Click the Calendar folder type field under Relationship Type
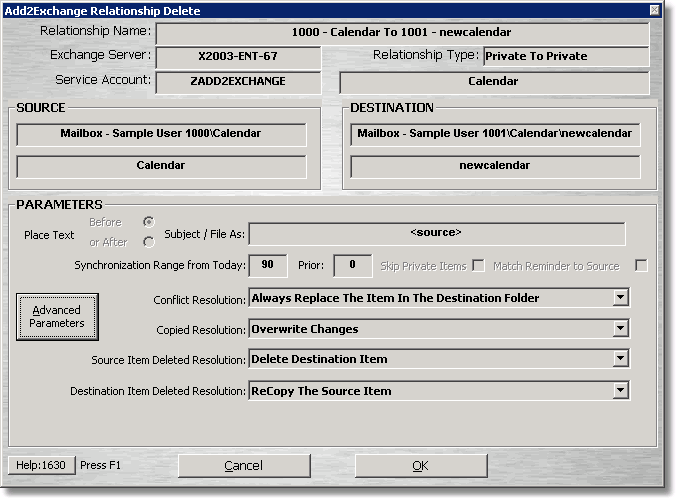 coord(494,82)
